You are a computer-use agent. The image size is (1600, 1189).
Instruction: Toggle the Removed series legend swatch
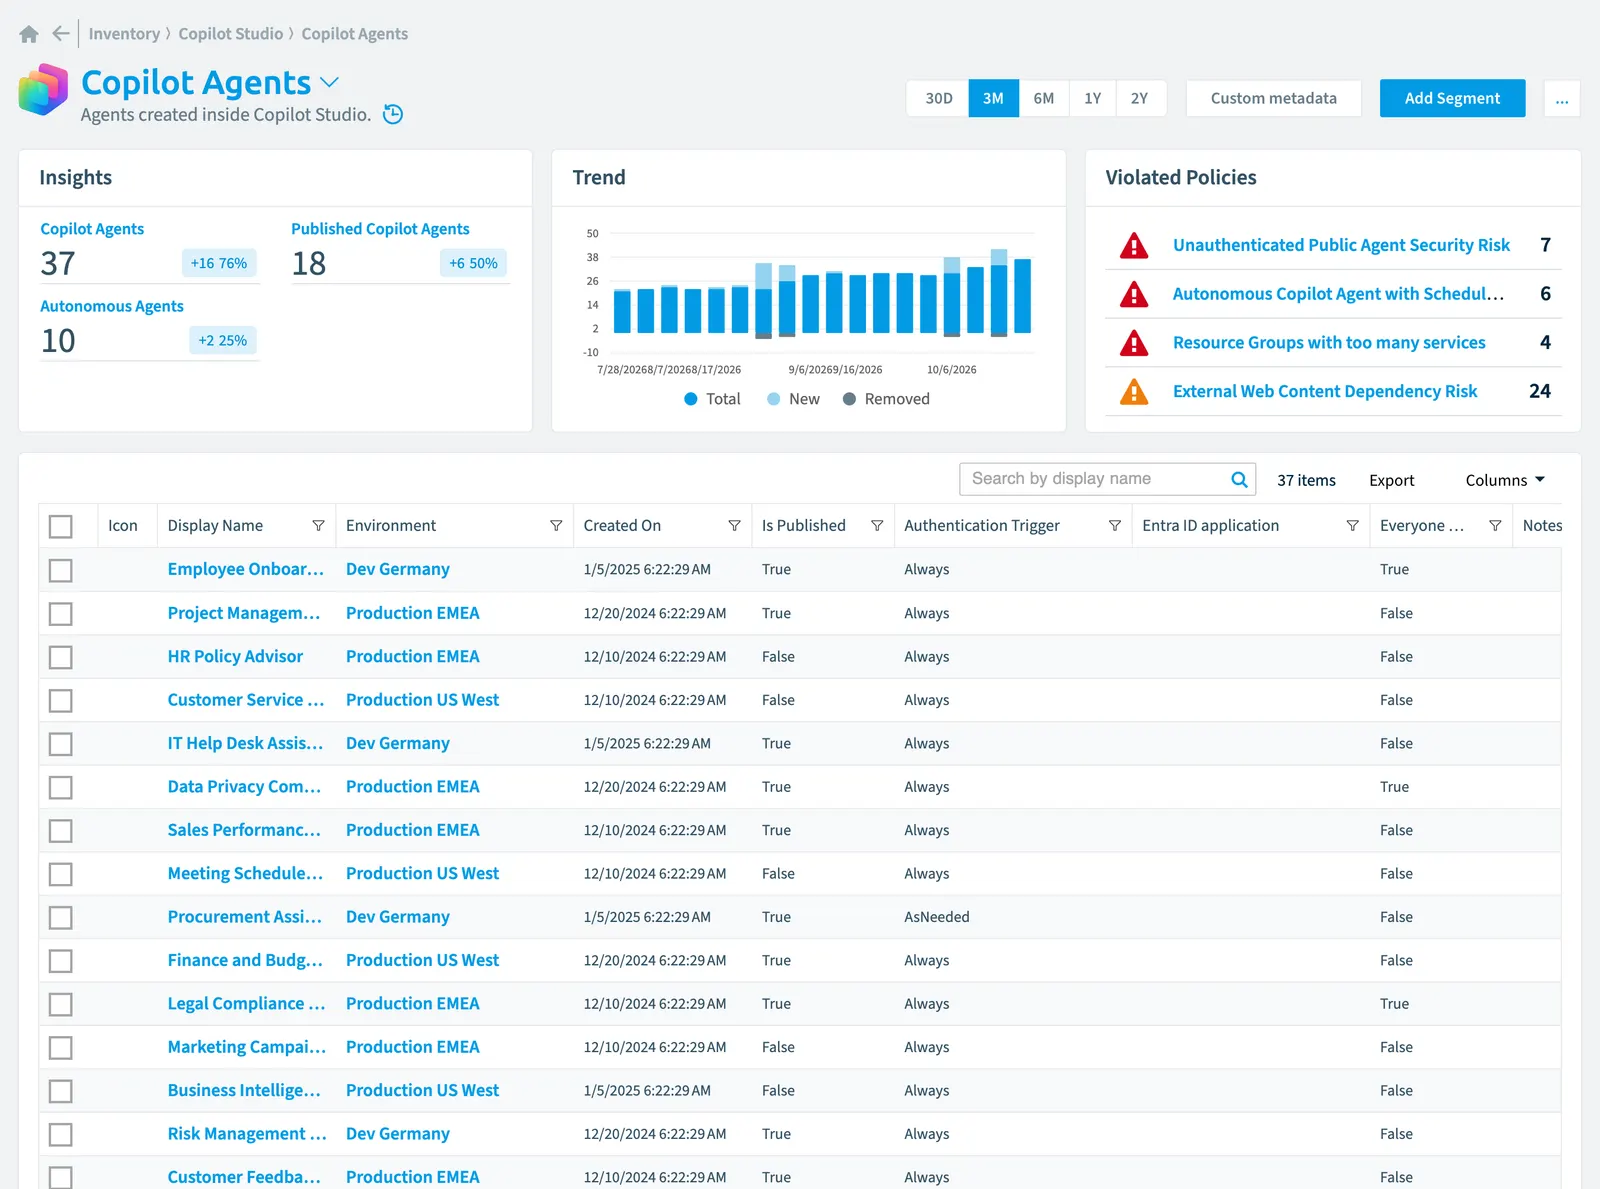tap(849, 399)
